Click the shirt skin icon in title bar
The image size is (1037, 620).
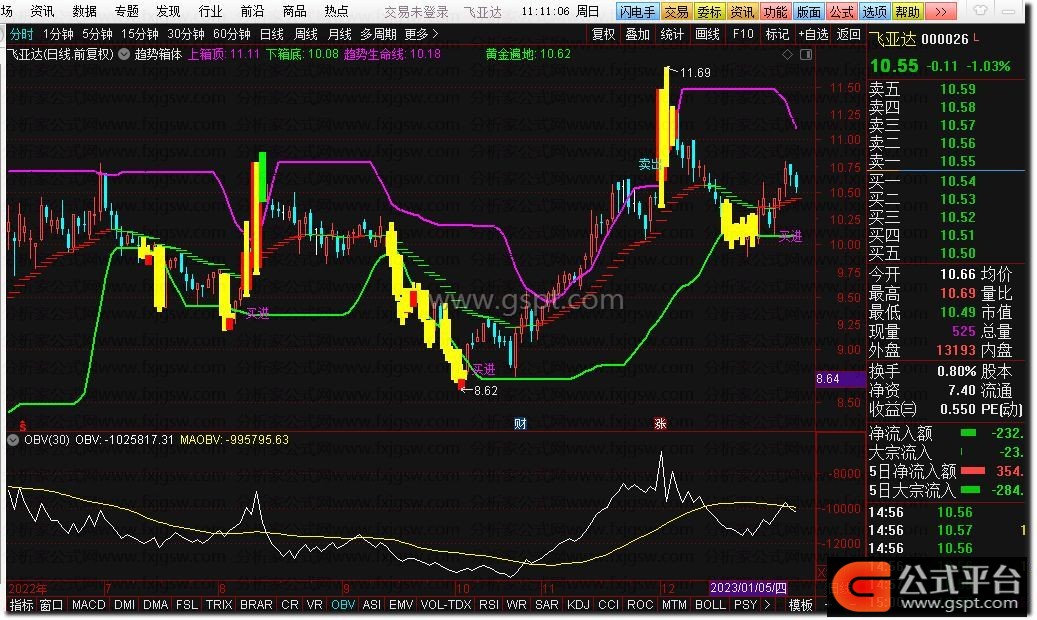click(981, 11)
